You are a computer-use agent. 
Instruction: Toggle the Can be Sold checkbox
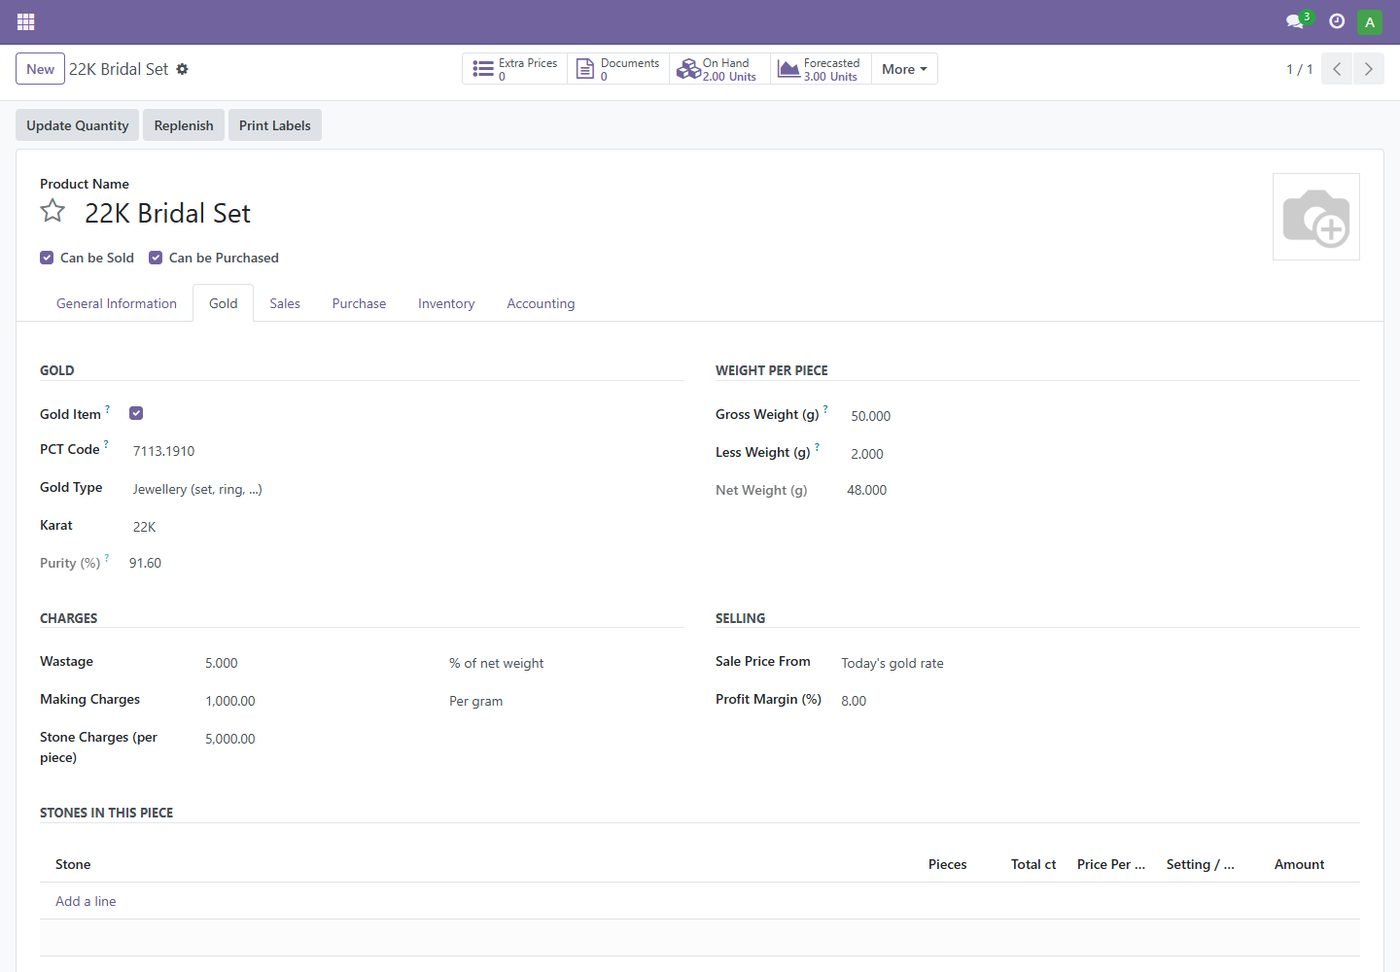[x=47, y=258]
